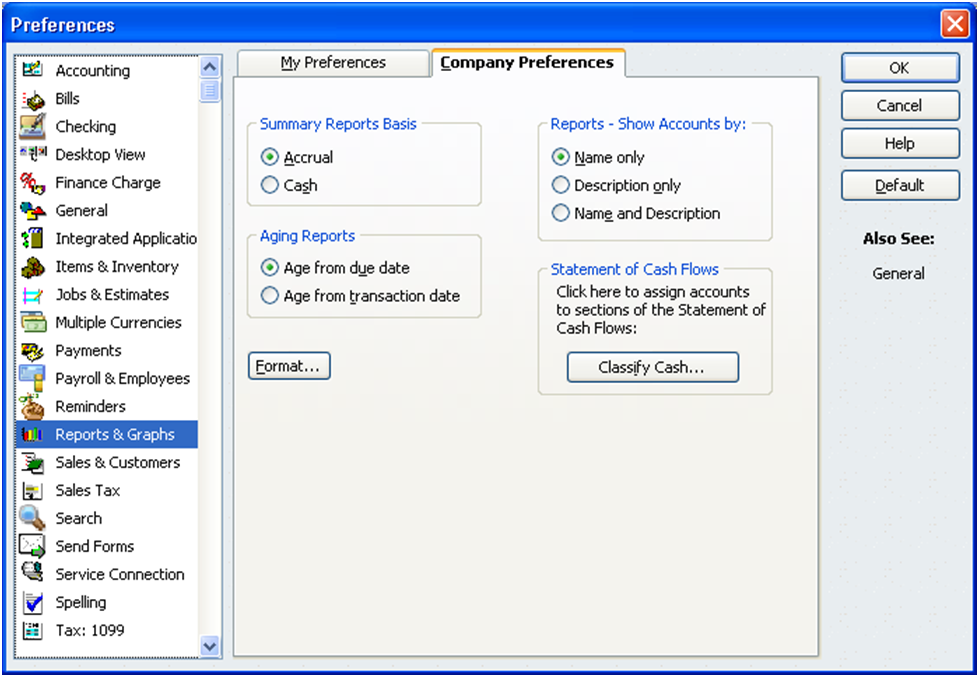979x677 pixels.
Task: Click the Classify Cash button
Action: click(652, 367)
